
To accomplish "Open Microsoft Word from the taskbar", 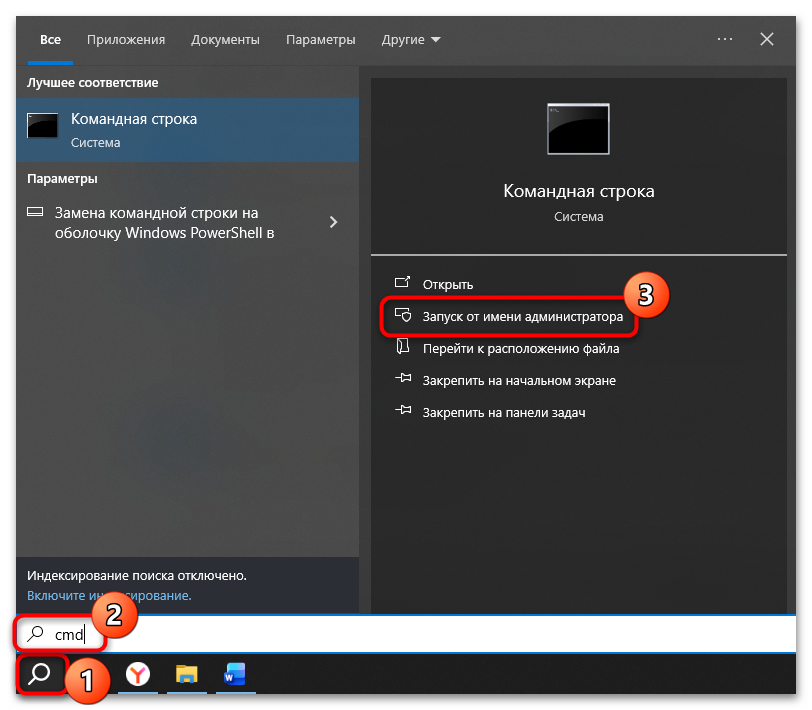I will coord(234,674).
